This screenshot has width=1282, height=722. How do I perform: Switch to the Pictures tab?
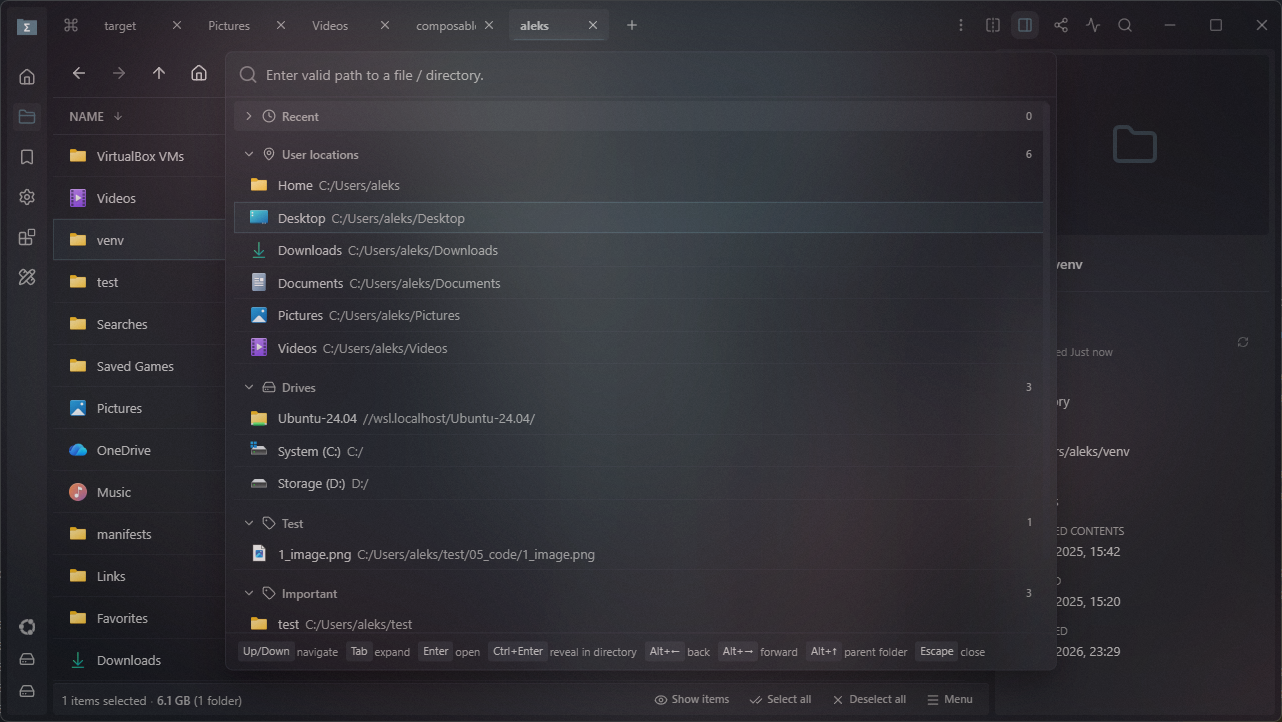[229, 26]
